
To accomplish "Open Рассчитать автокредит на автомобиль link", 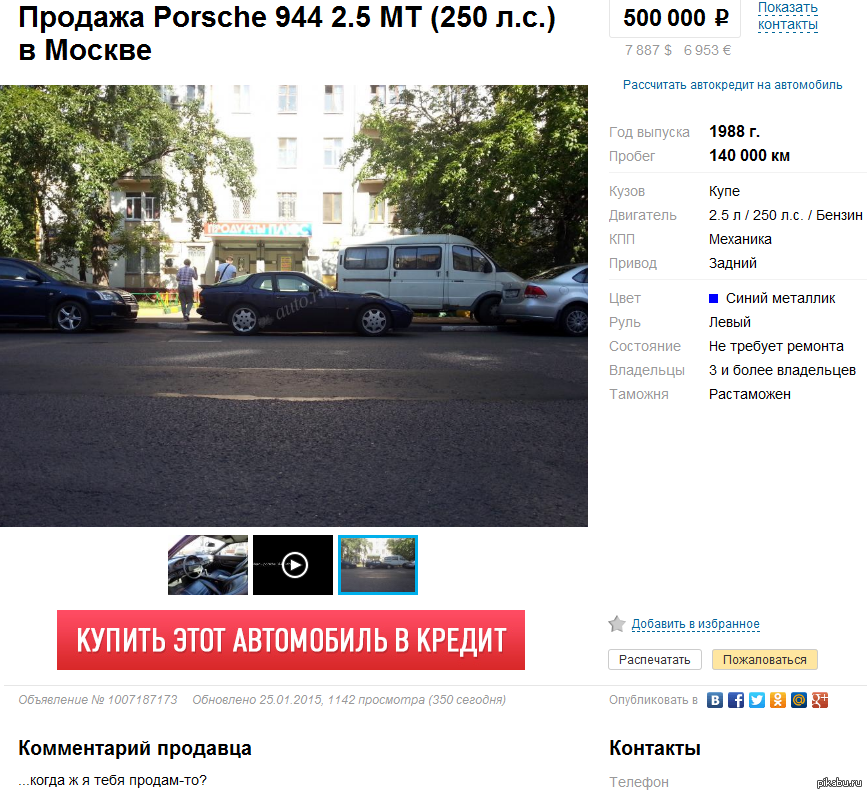I will point(732,85).
